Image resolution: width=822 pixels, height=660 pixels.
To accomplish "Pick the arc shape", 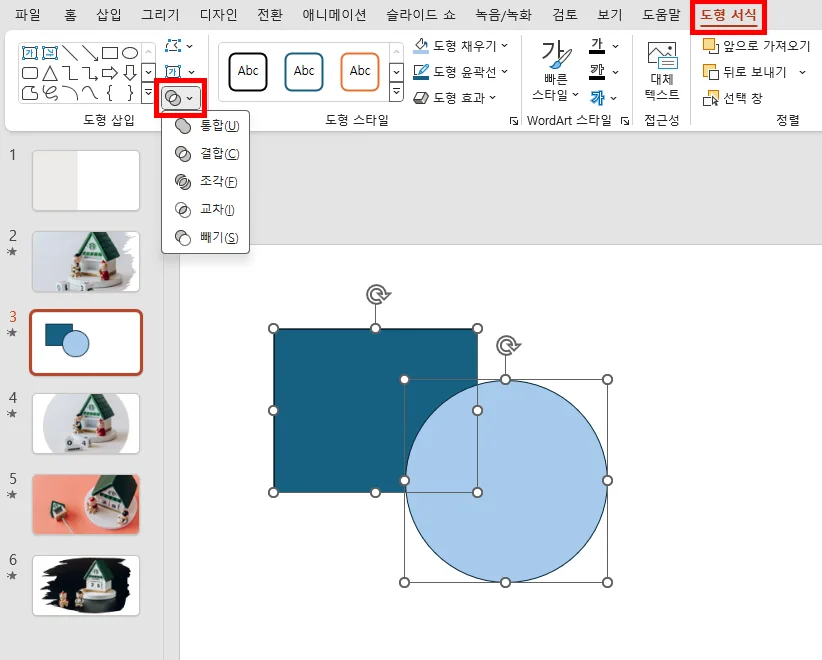I will coord(70,93).
